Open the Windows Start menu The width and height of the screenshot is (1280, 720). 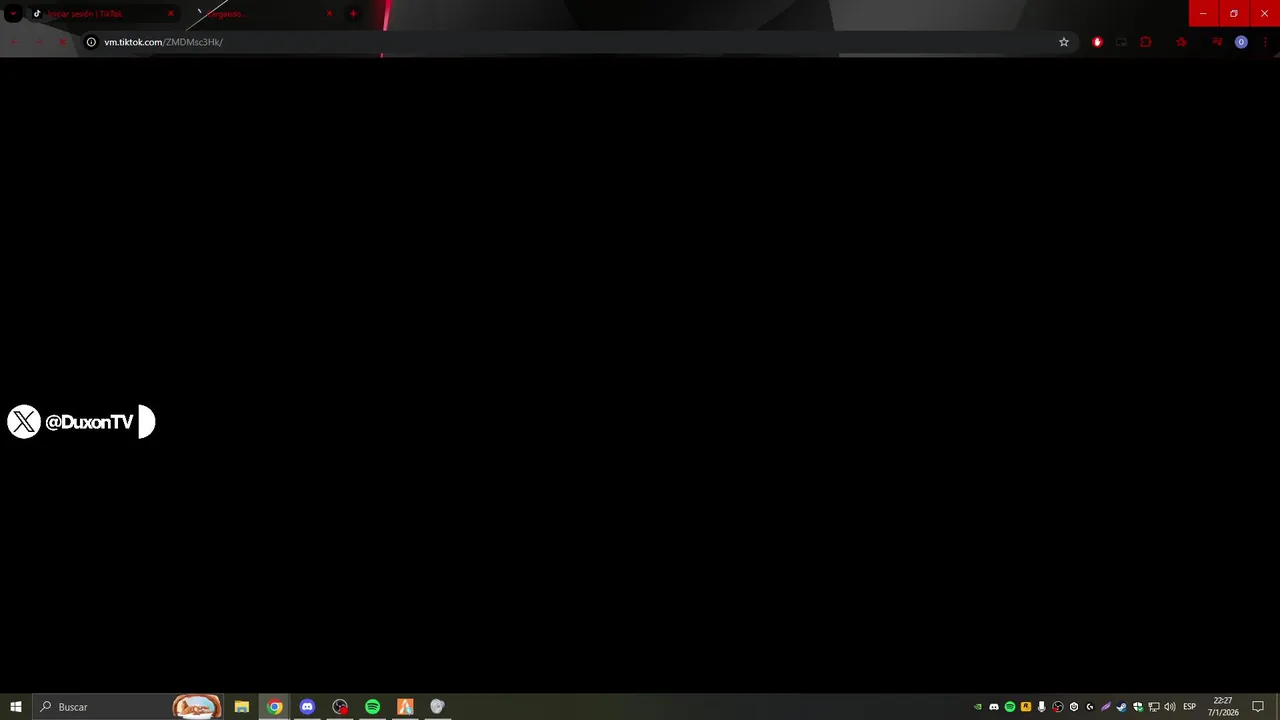[16, 707]
